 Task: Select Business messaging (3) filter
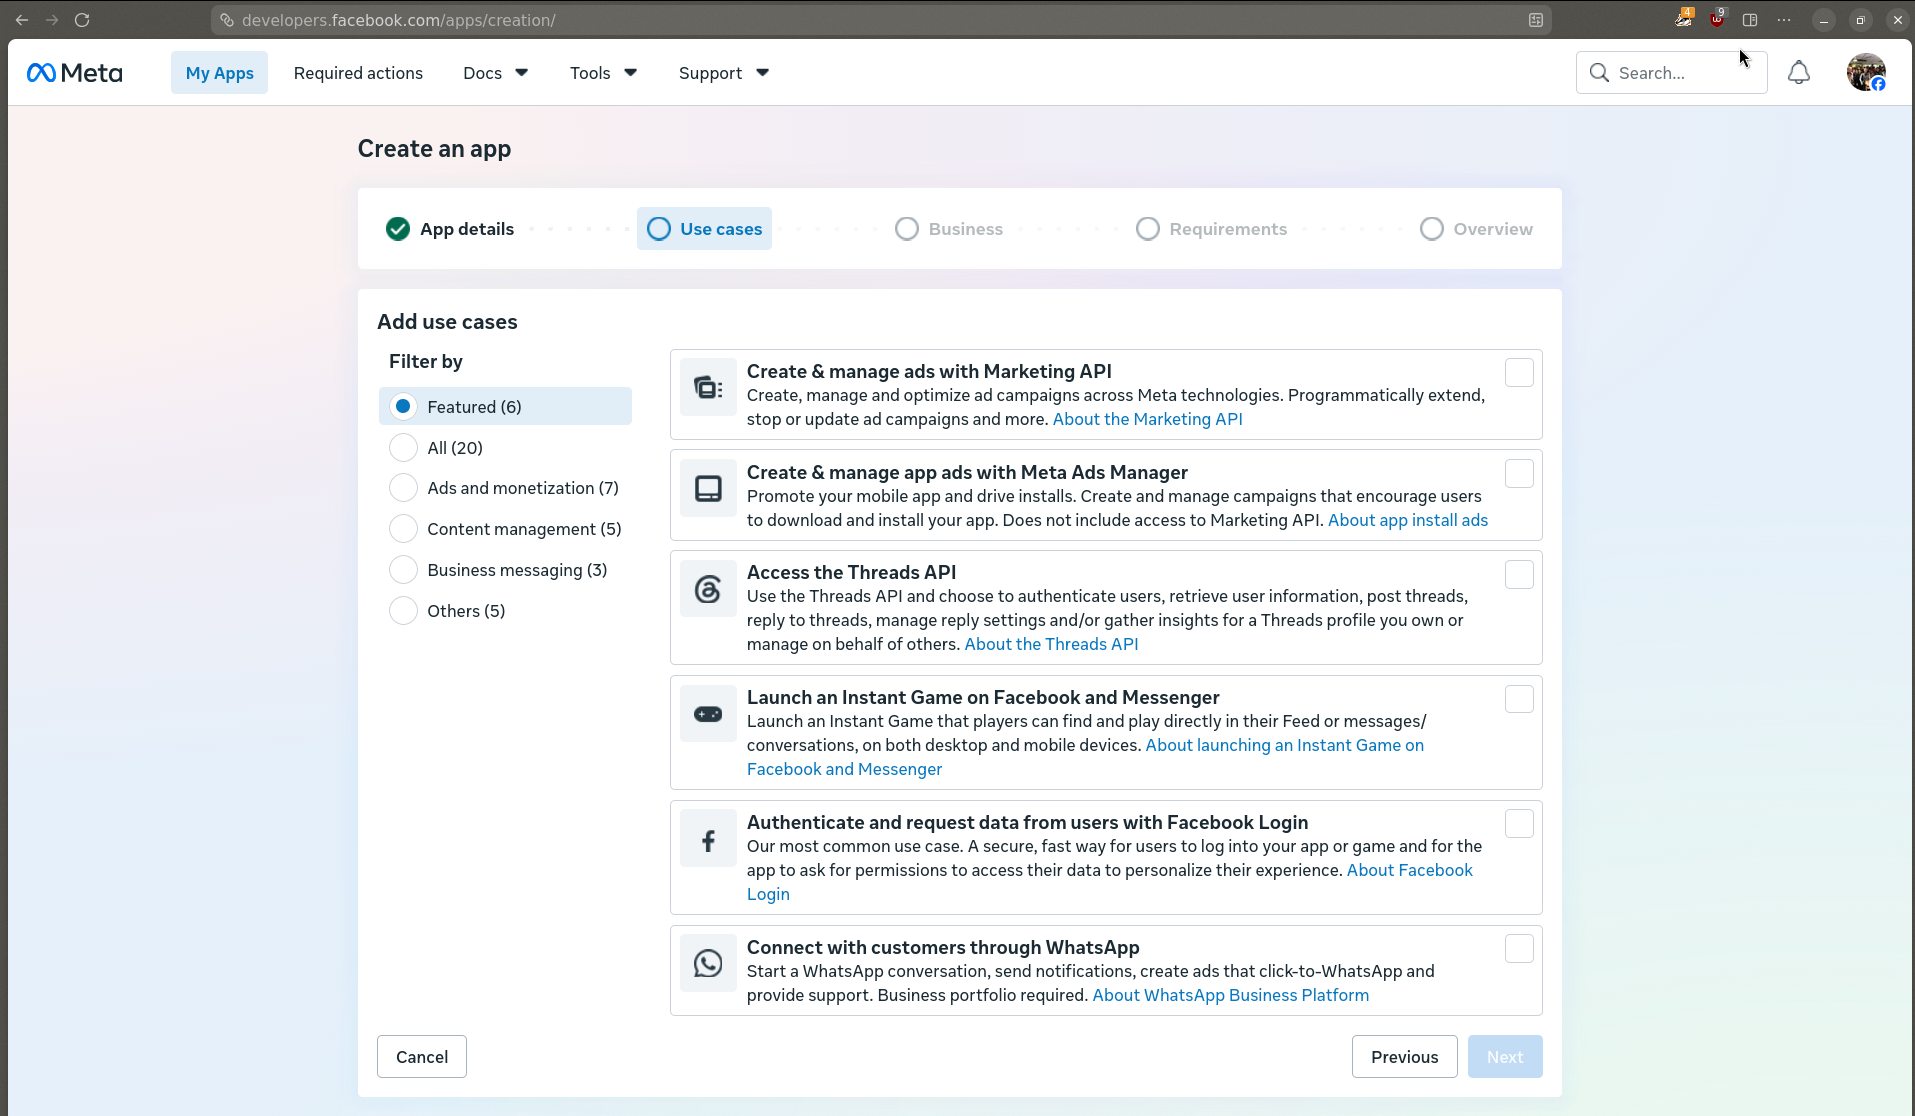[x=403, y=569]
